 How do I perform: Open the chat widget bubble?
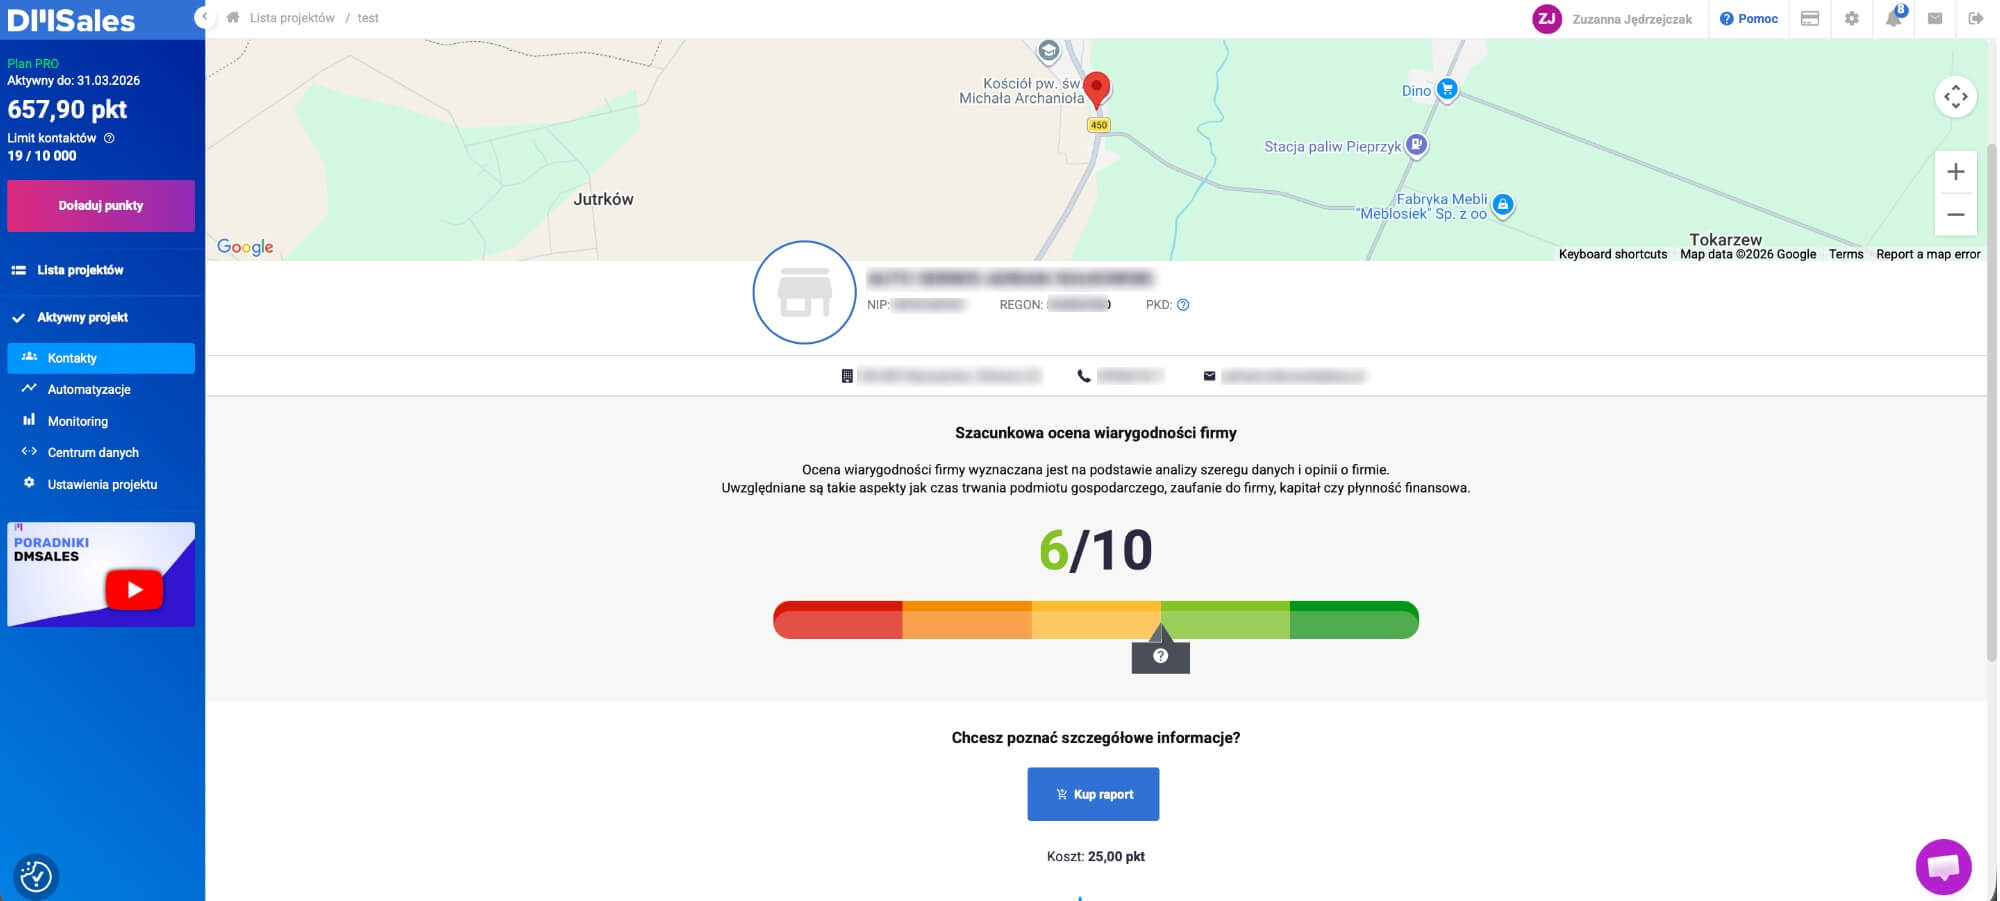(1943, 866)
